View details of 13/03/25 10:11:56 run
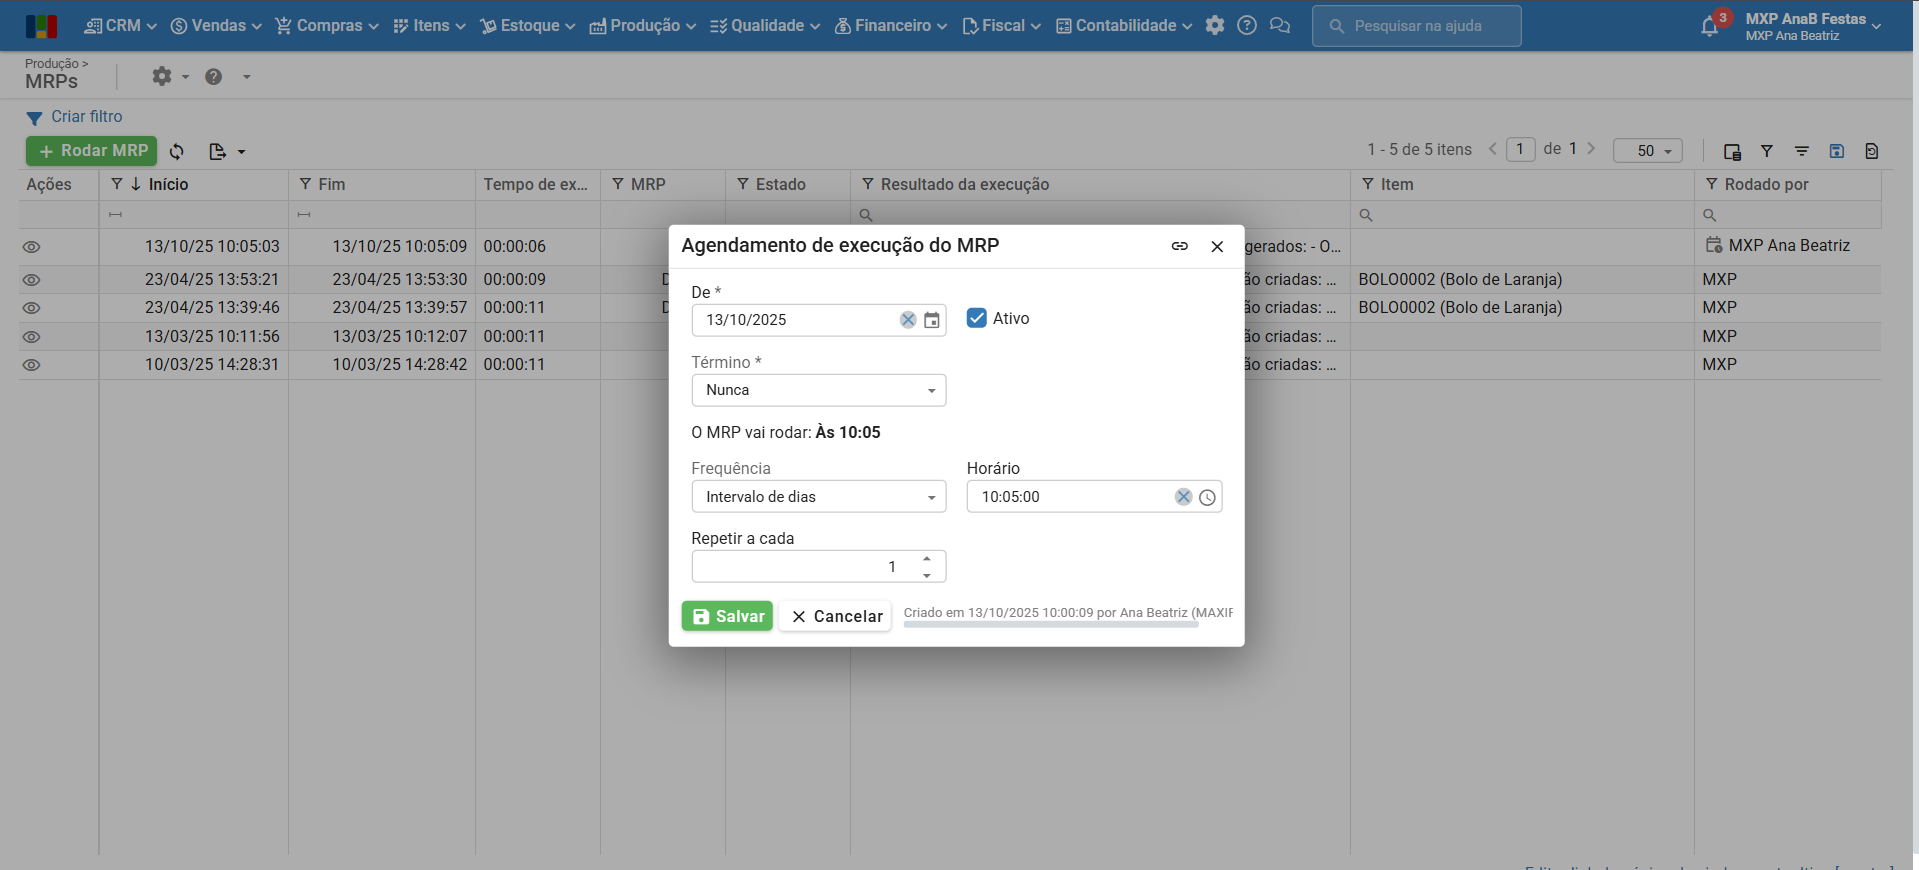 [x=32, y=337]
